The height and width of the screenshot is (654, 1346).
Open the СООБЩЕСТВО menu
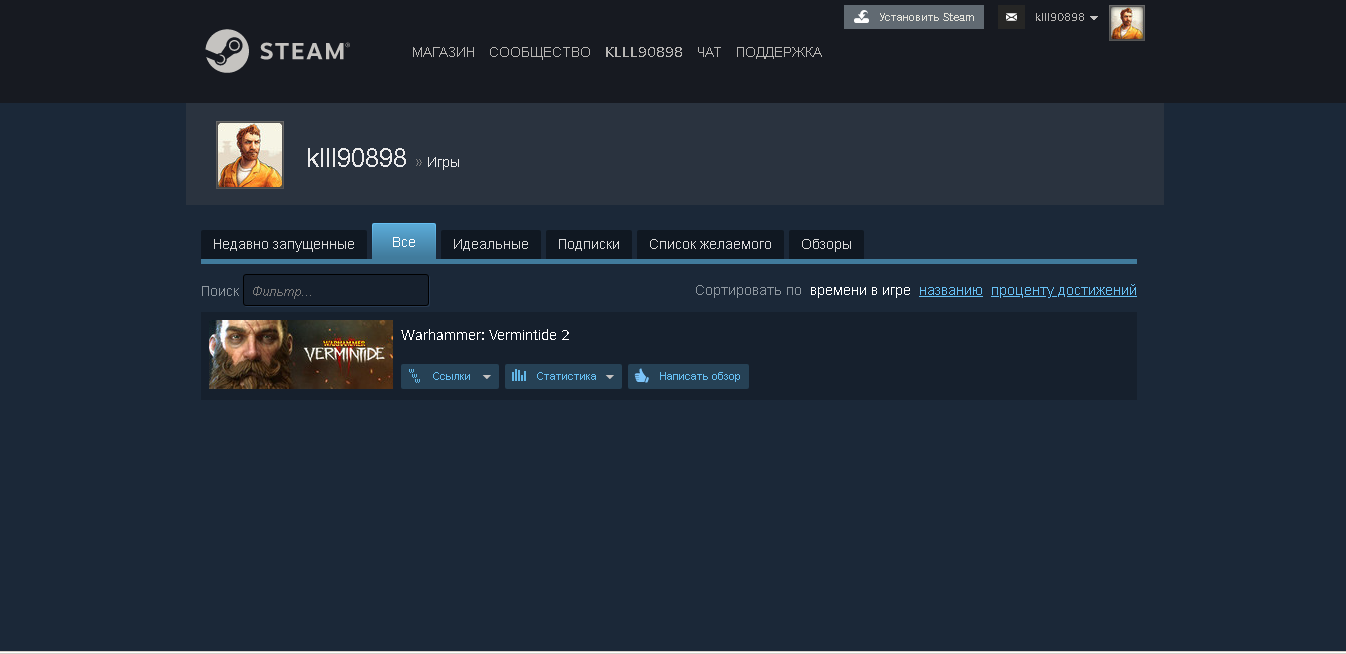tap(540, 52)
